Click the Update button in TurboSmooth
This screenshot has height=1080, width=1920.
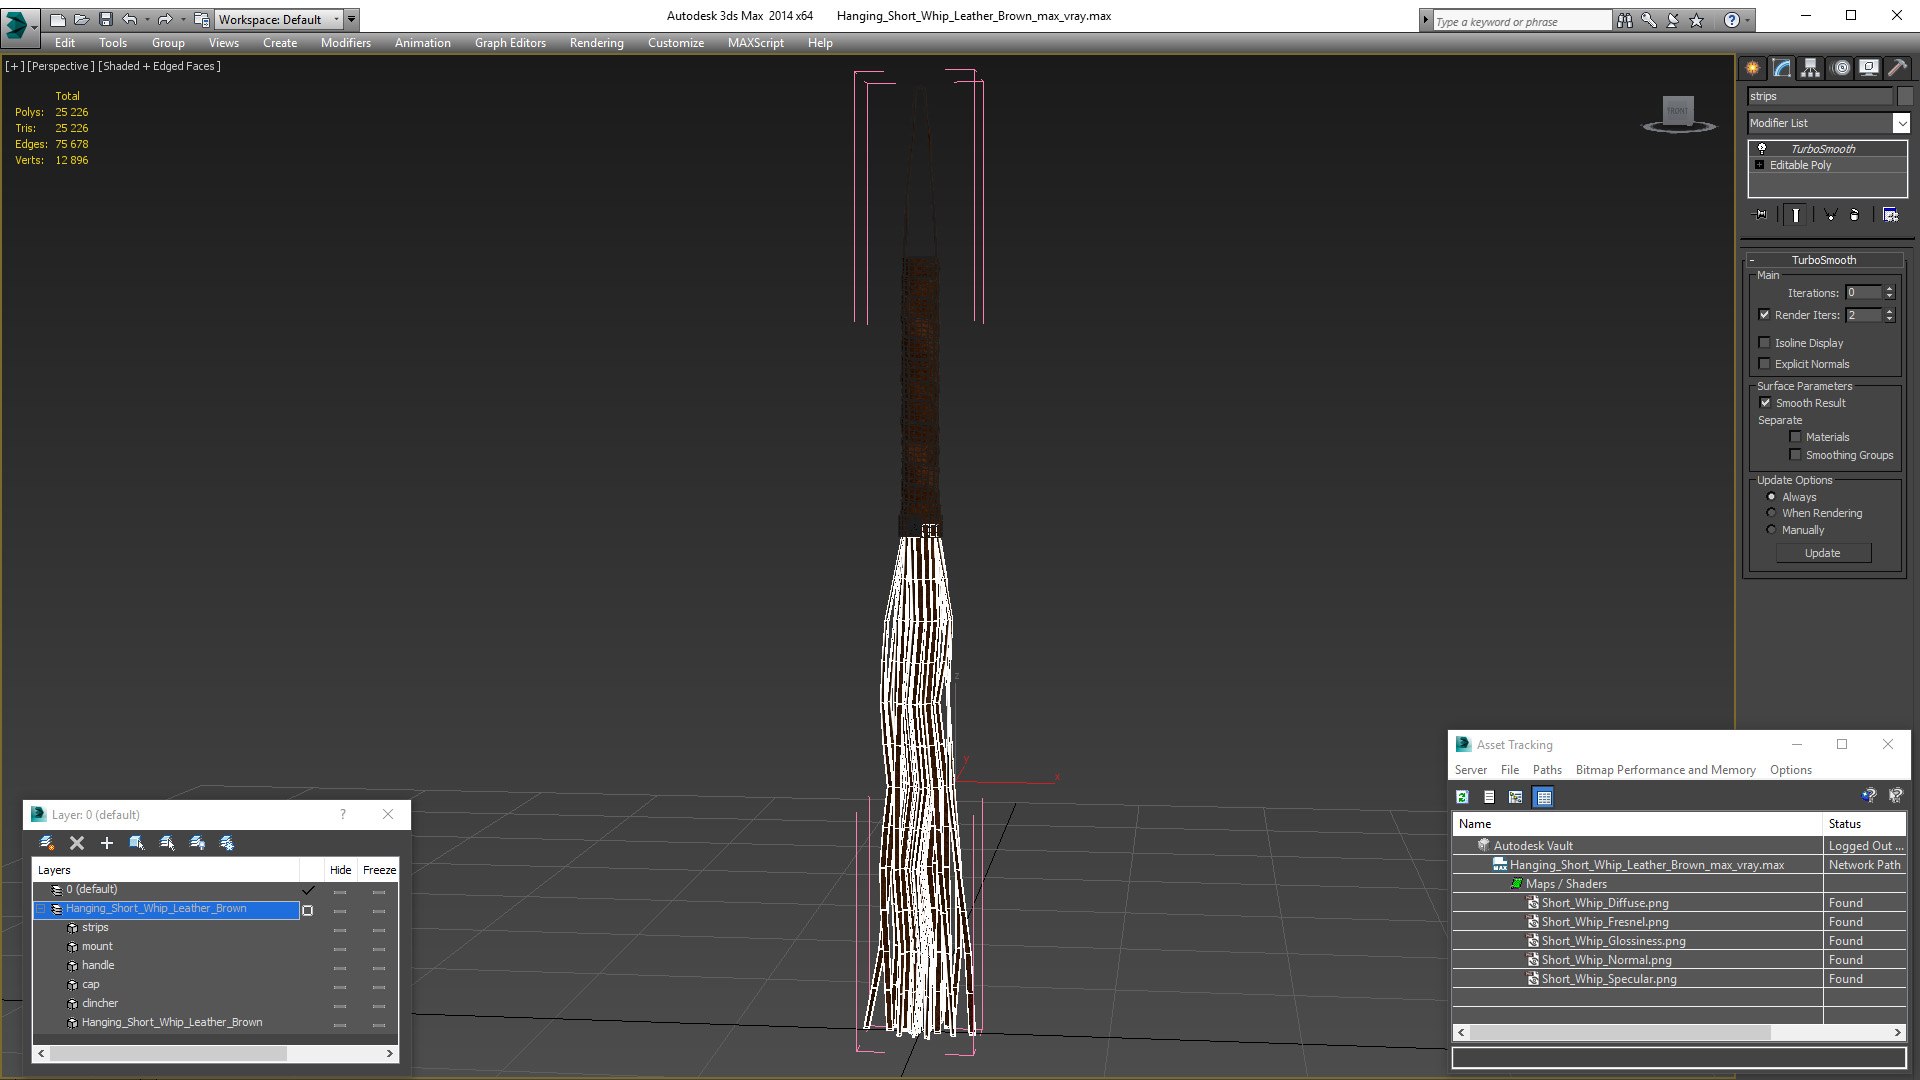(1822, 553)
